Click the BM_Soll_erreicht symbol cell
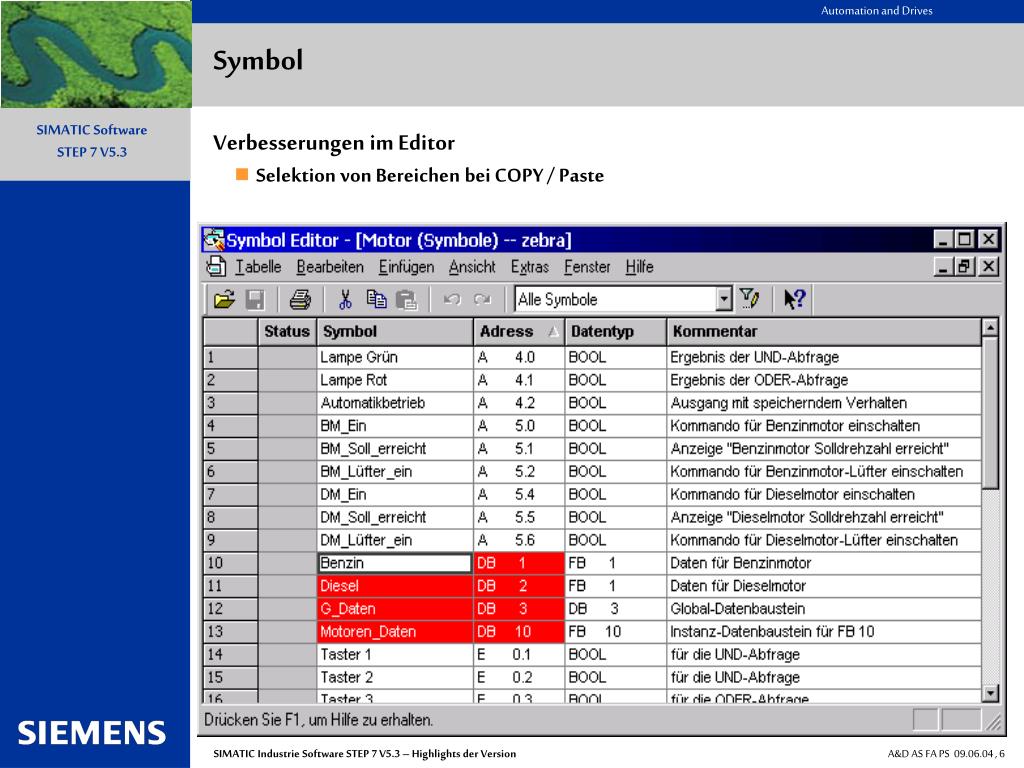Screen dimensions: 1024x768 click(x=394, y=449)
